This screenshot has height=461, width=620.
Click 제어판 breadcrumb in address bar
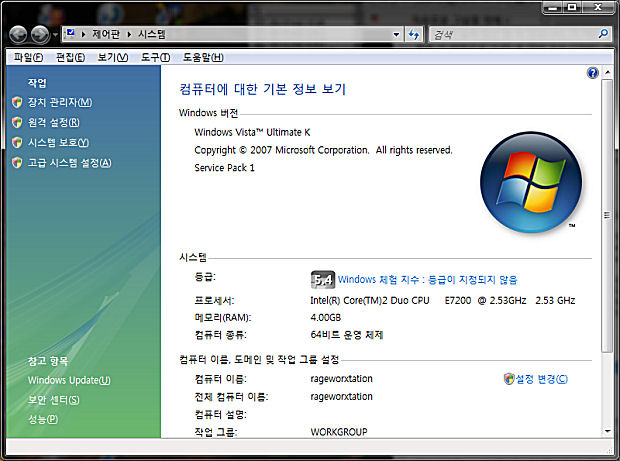tap(106, 34)
